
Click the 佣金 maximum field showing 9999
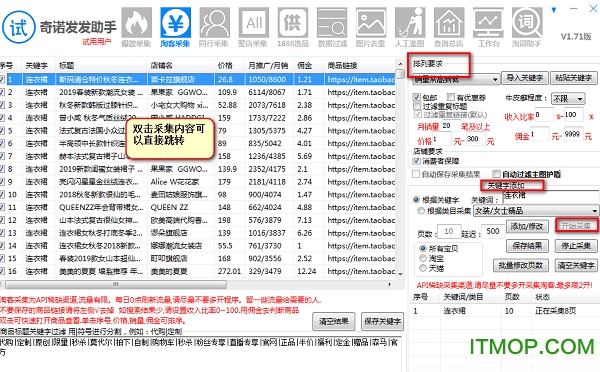click(573, 134)
